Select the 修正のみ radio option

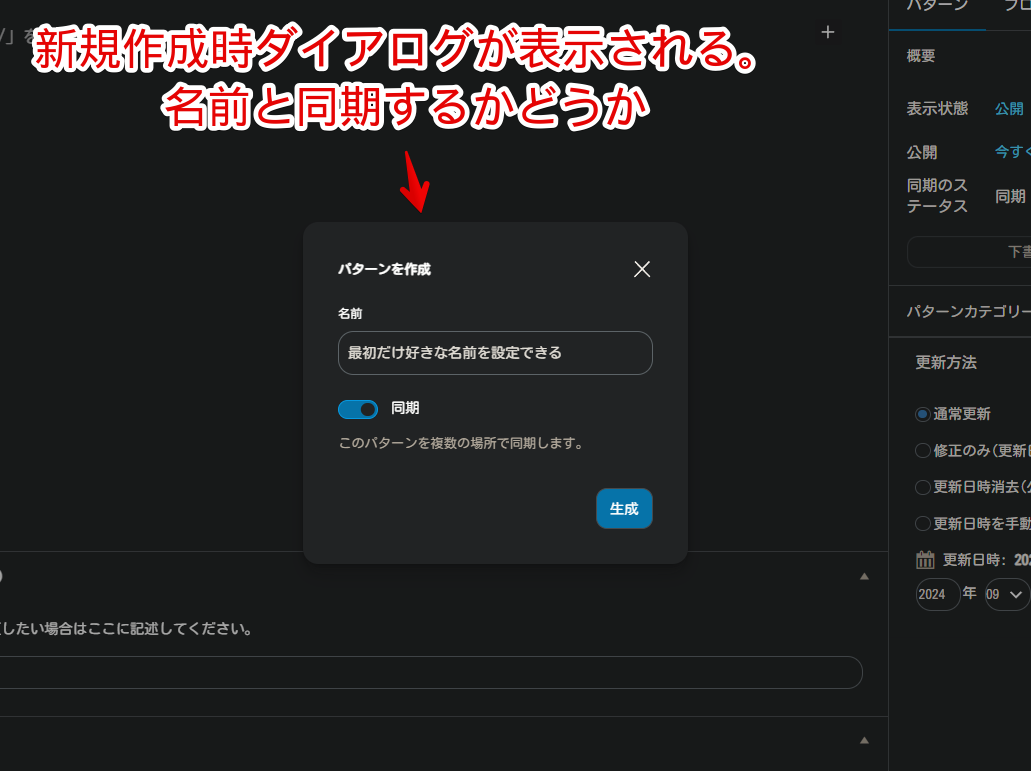[x=923, y=450]
